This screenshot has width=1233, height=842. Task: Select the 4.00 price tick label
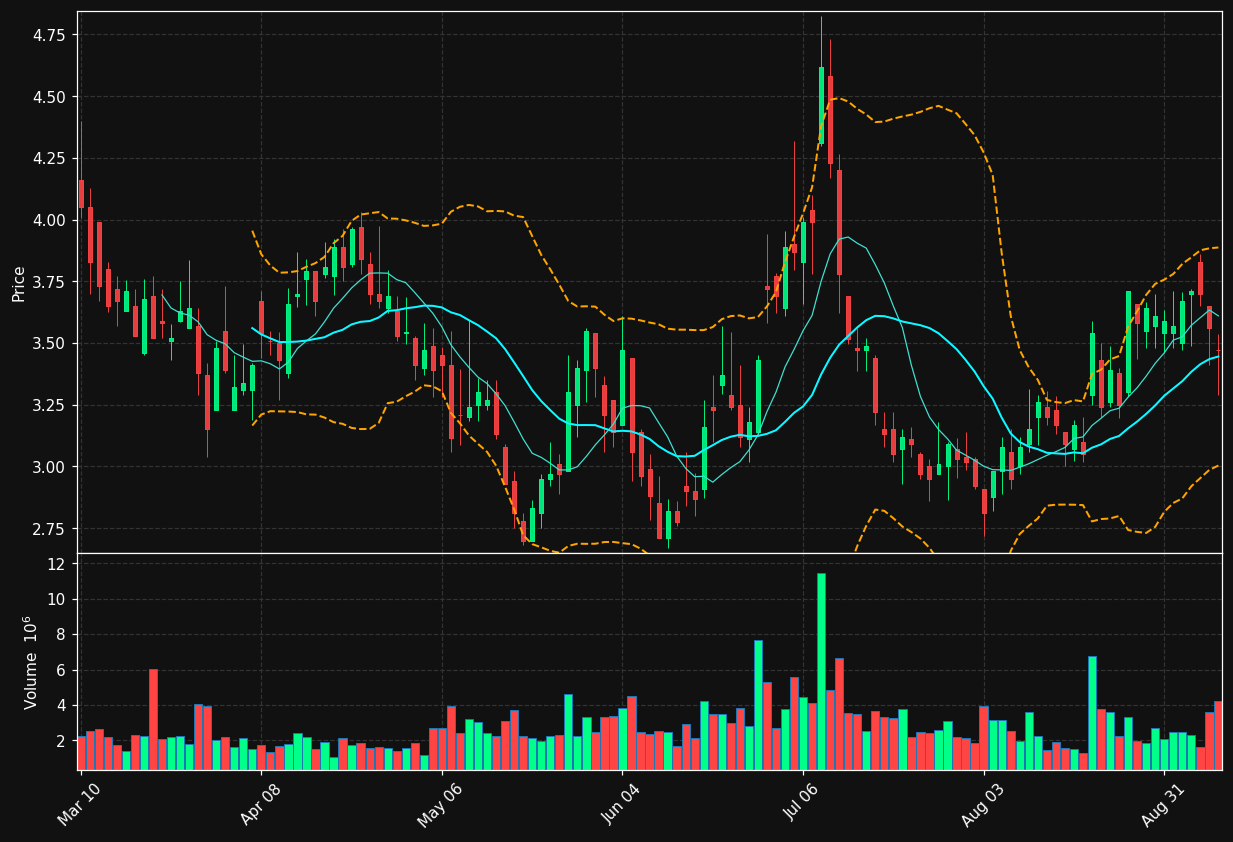[50, 220]
